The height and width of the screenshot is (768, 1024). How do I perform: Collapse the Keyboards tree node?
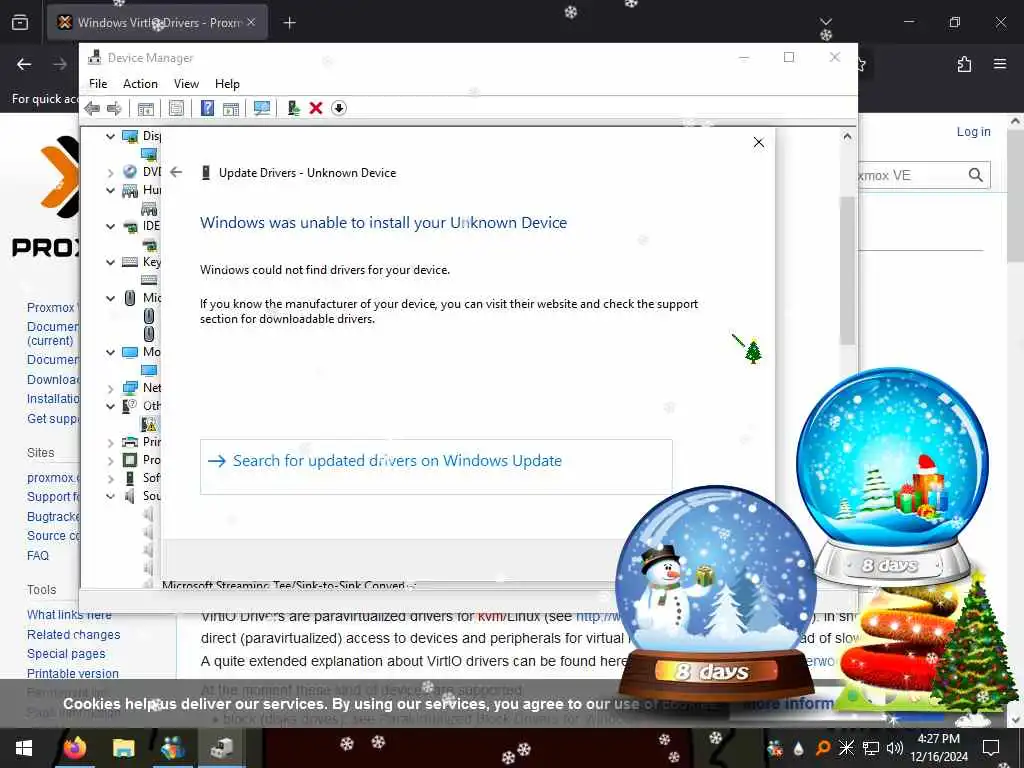[x=110, y=262]
